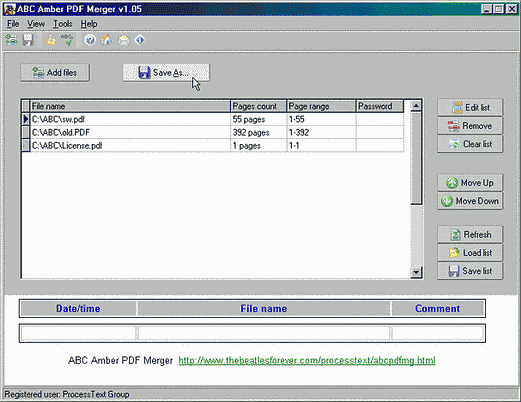Click the ABC spell check toolbar icon
521x402 pixels.
click(67, 40)
